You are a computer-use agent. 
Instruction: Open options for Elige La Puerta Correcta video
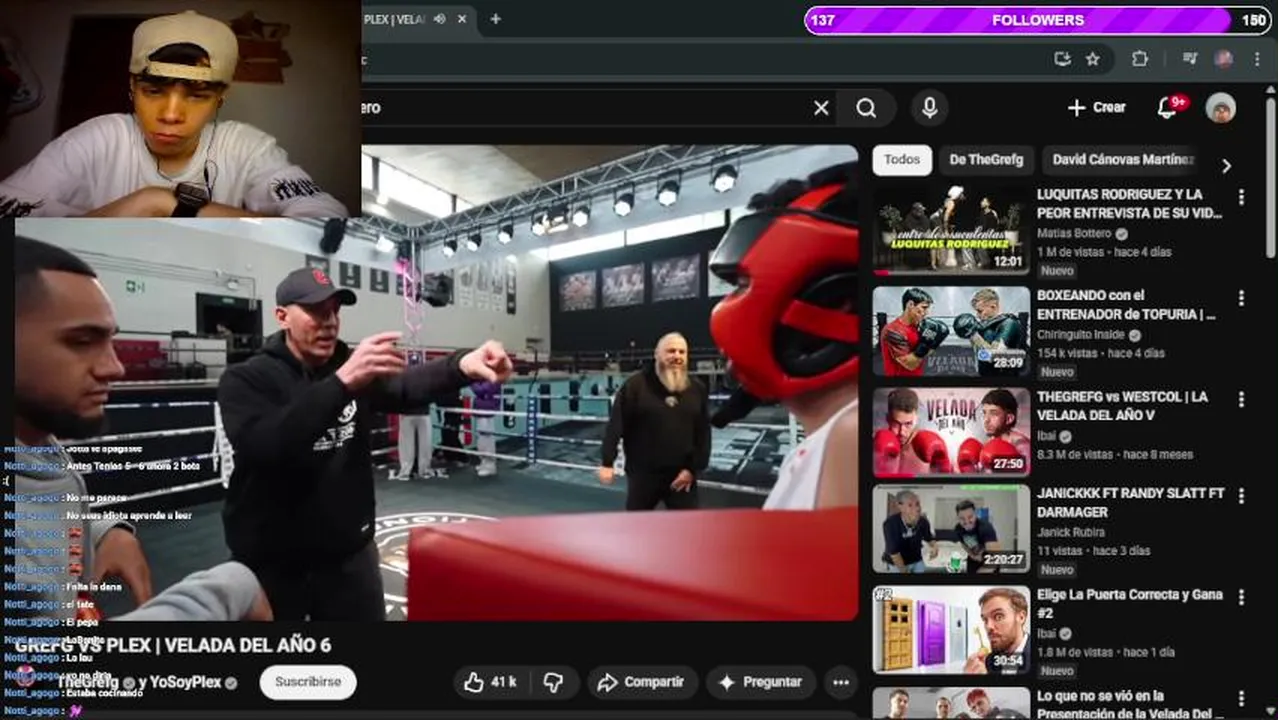(x=1241, y=597)
